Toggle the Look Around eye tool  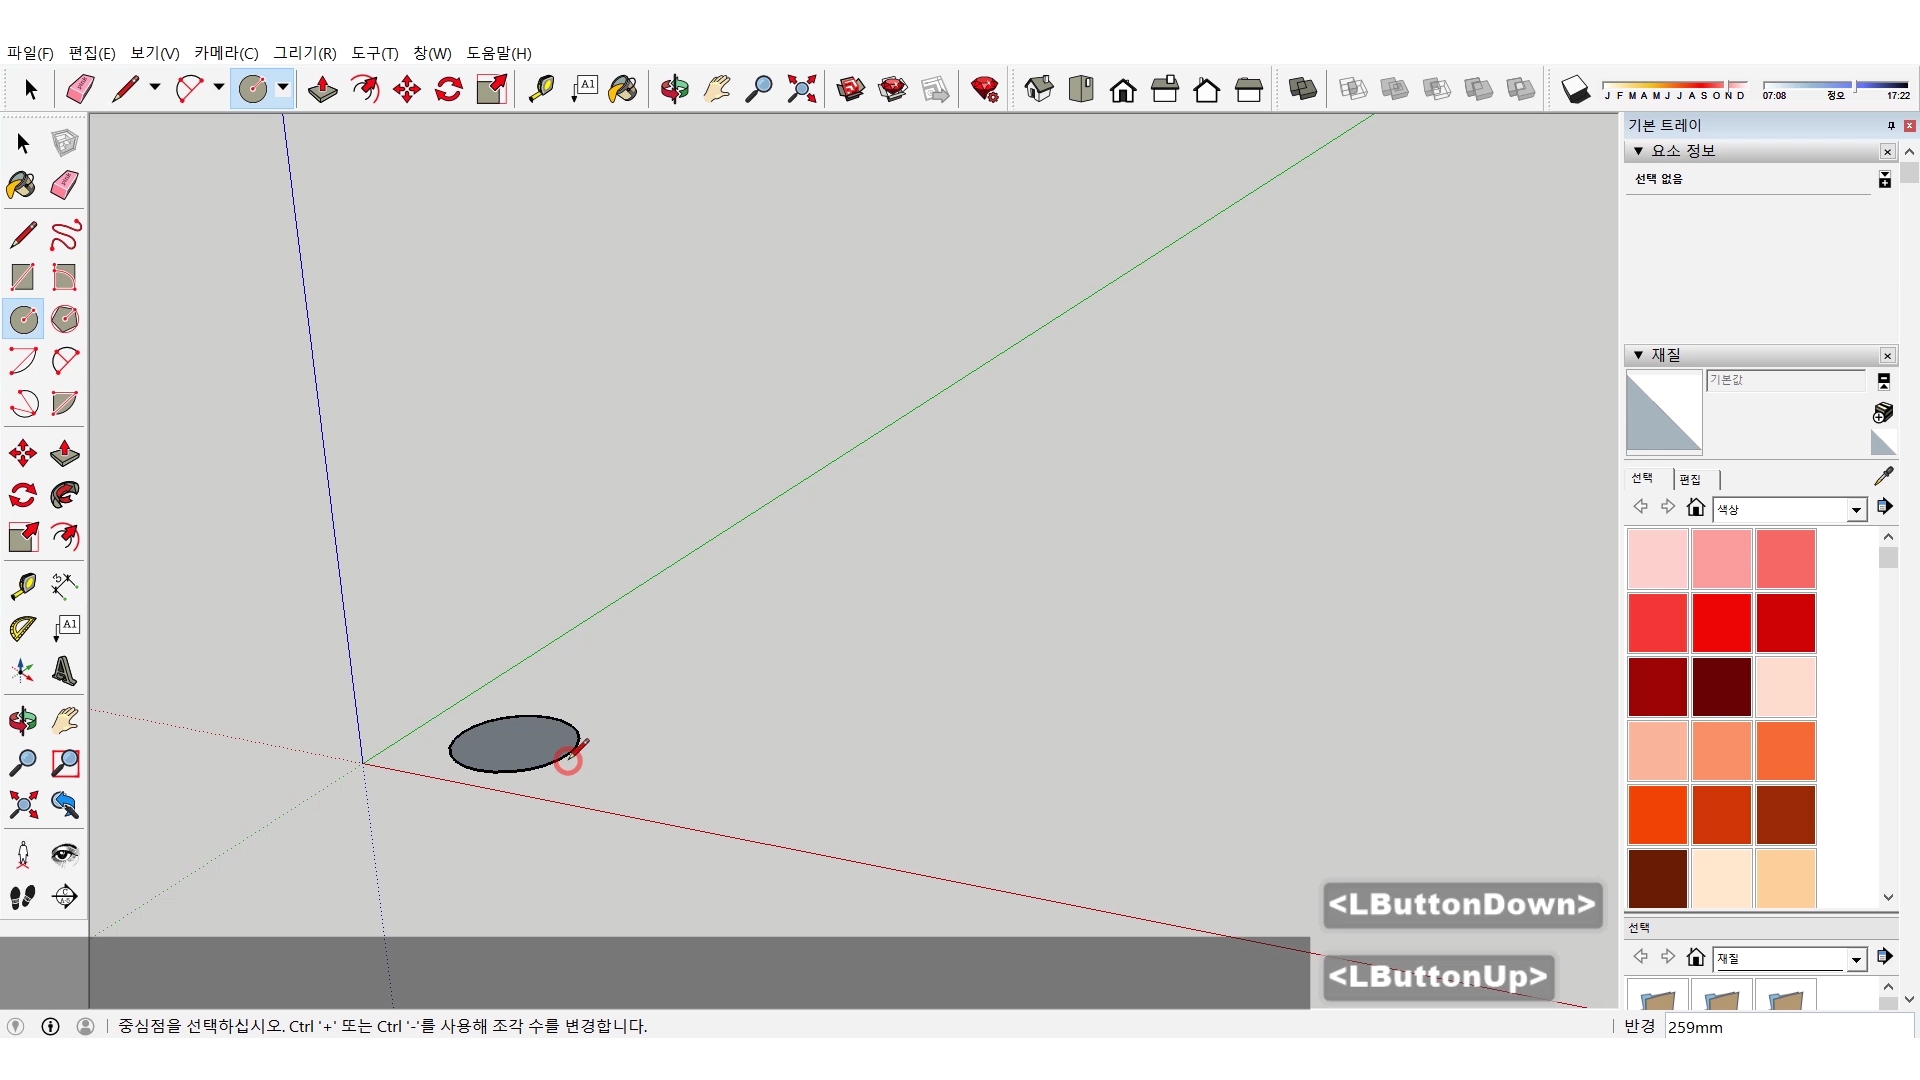[x=65, y=854]
